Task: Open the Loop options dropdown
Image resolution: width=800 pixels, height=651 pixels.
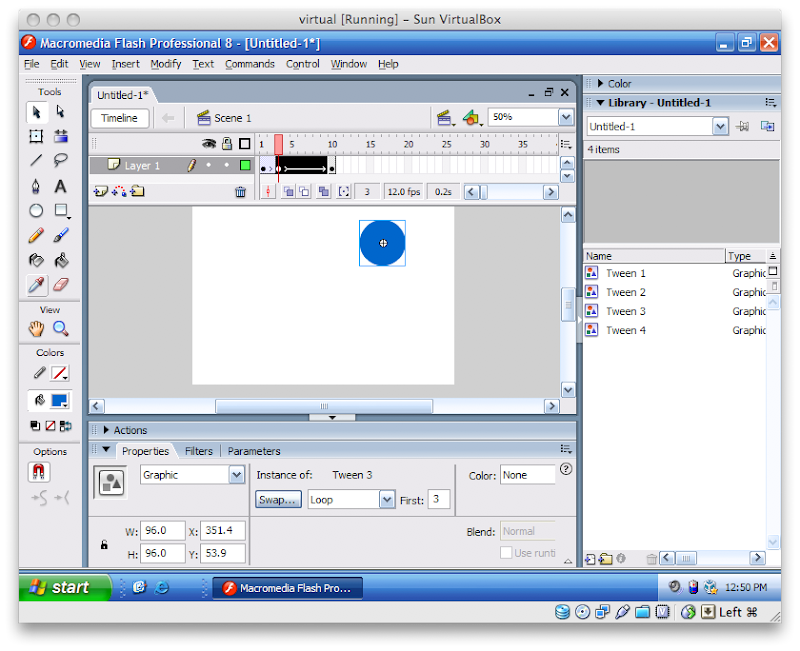Action: (x=387, y=500)
